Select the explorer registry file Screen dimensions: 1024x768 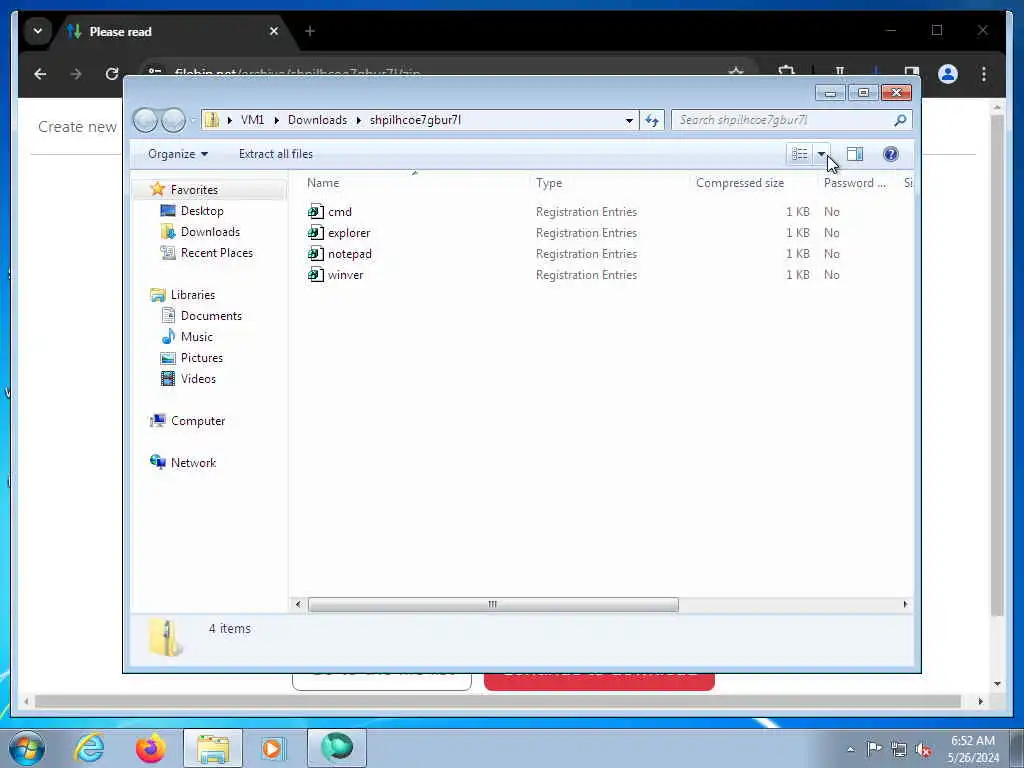(349, 232)
